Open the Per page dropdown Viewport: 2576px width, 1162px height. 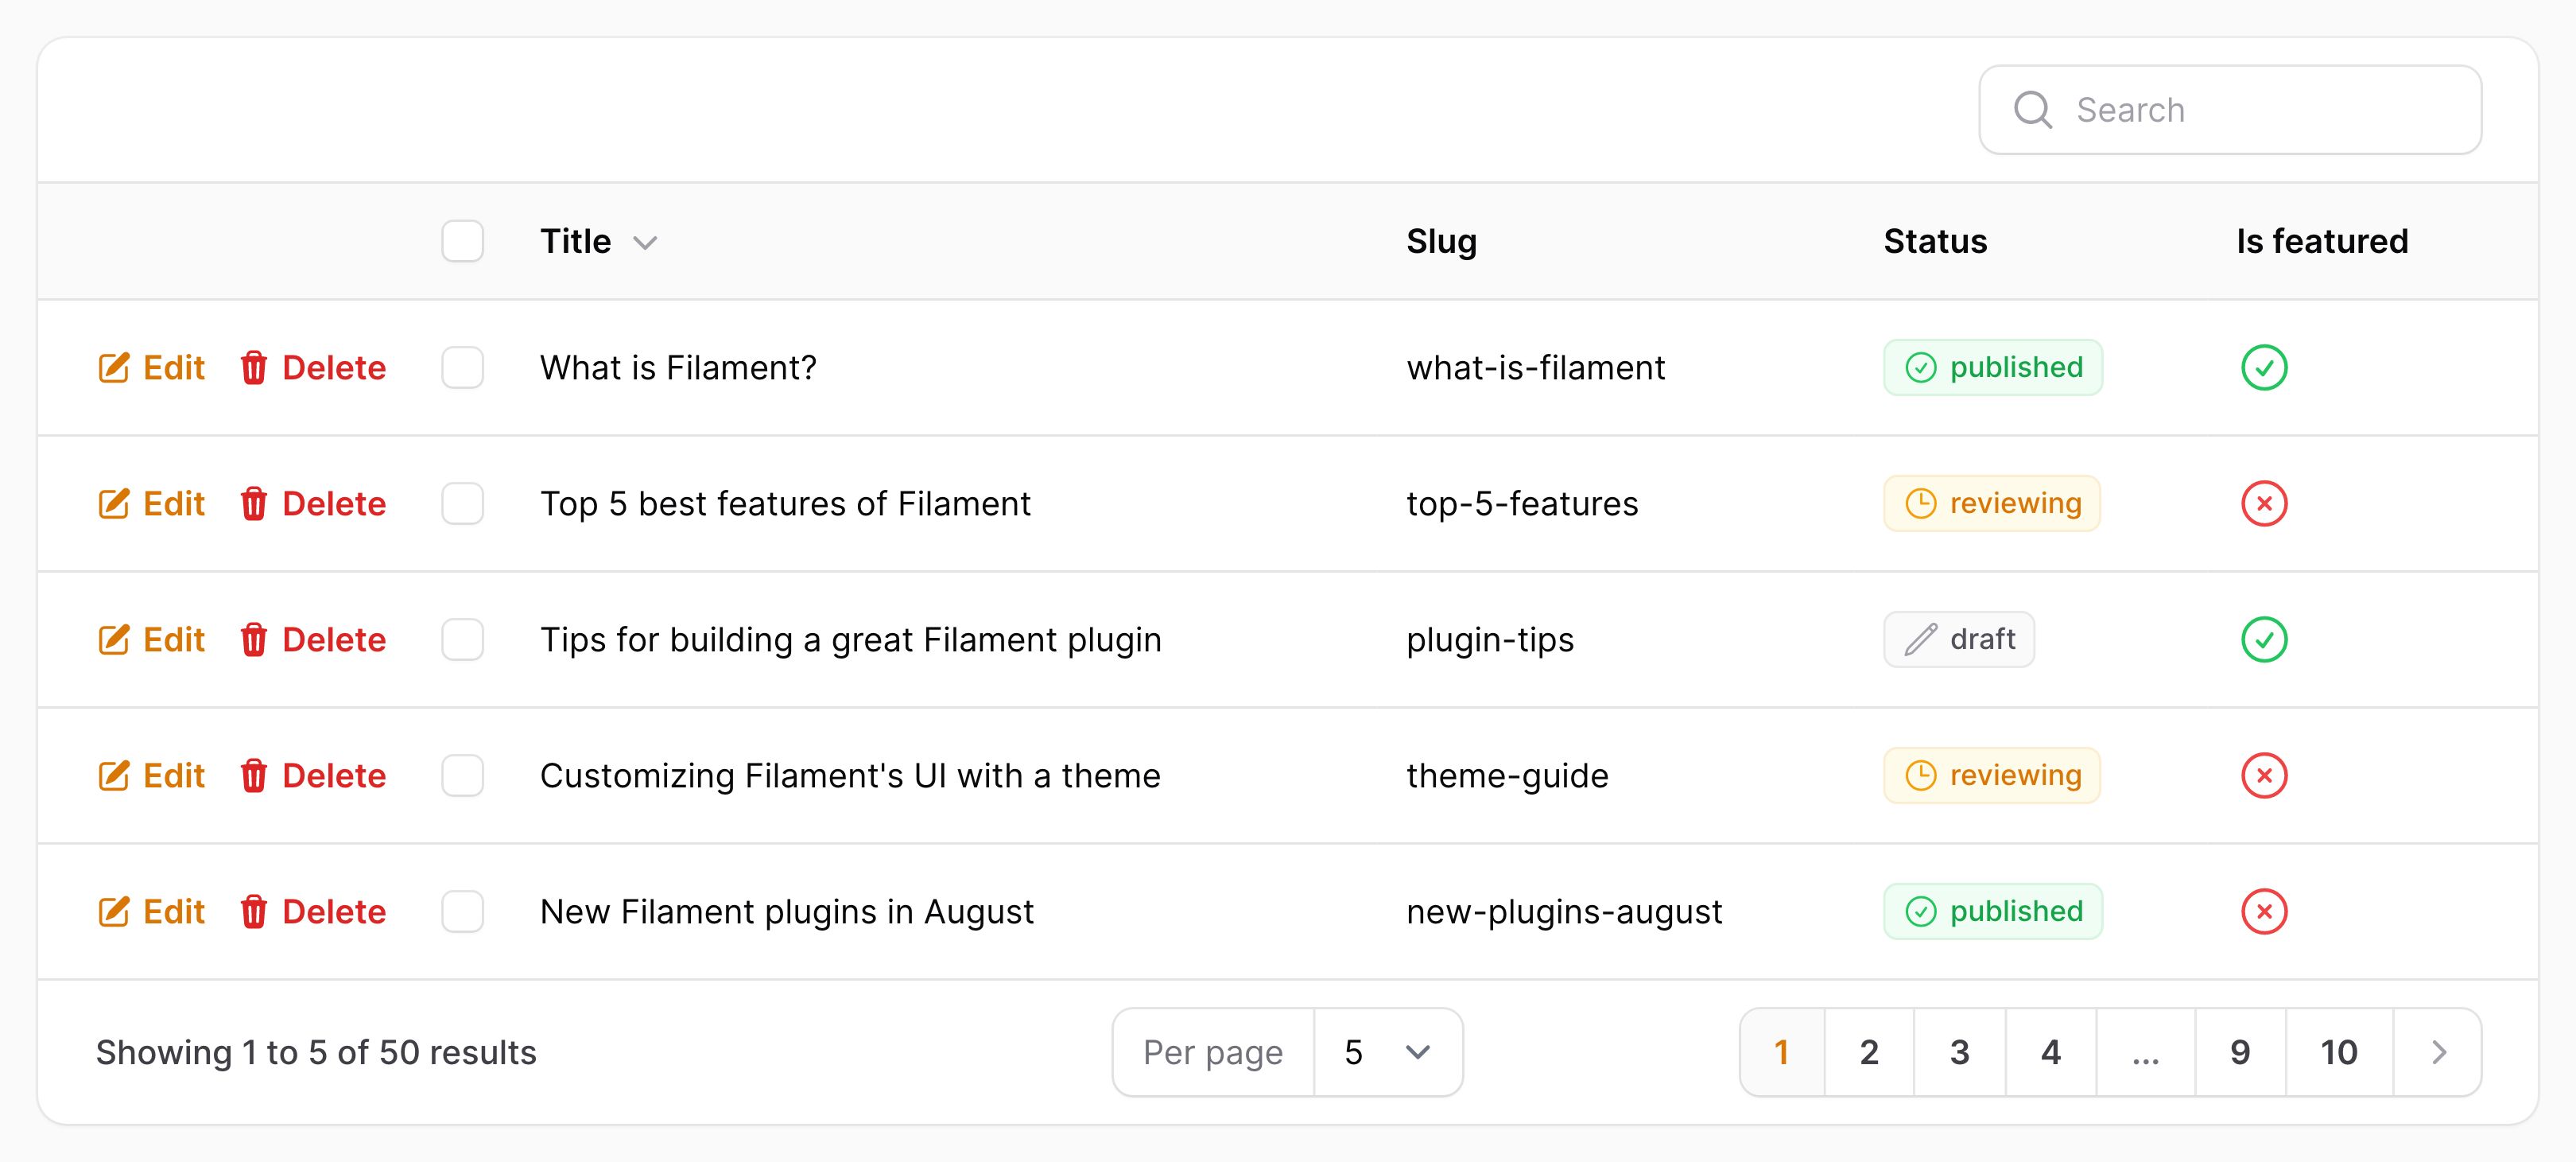[x=1388, y=1052]
